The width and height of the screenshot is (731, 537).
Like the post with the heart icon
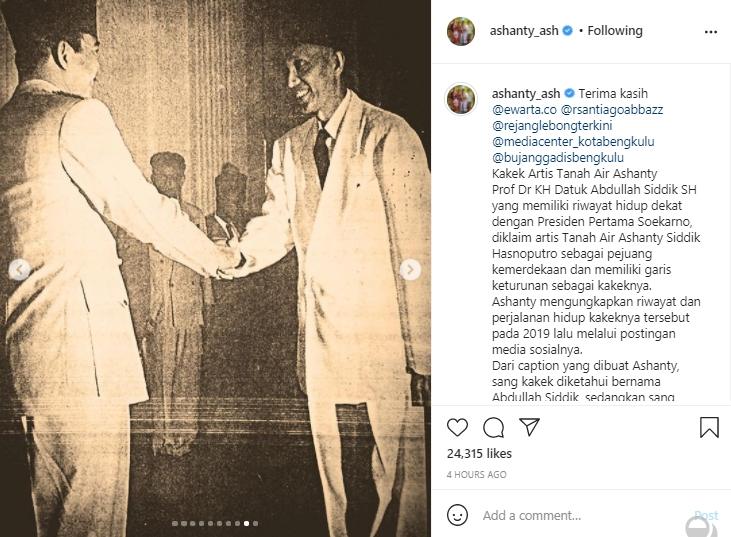click(x=457, y=427)
